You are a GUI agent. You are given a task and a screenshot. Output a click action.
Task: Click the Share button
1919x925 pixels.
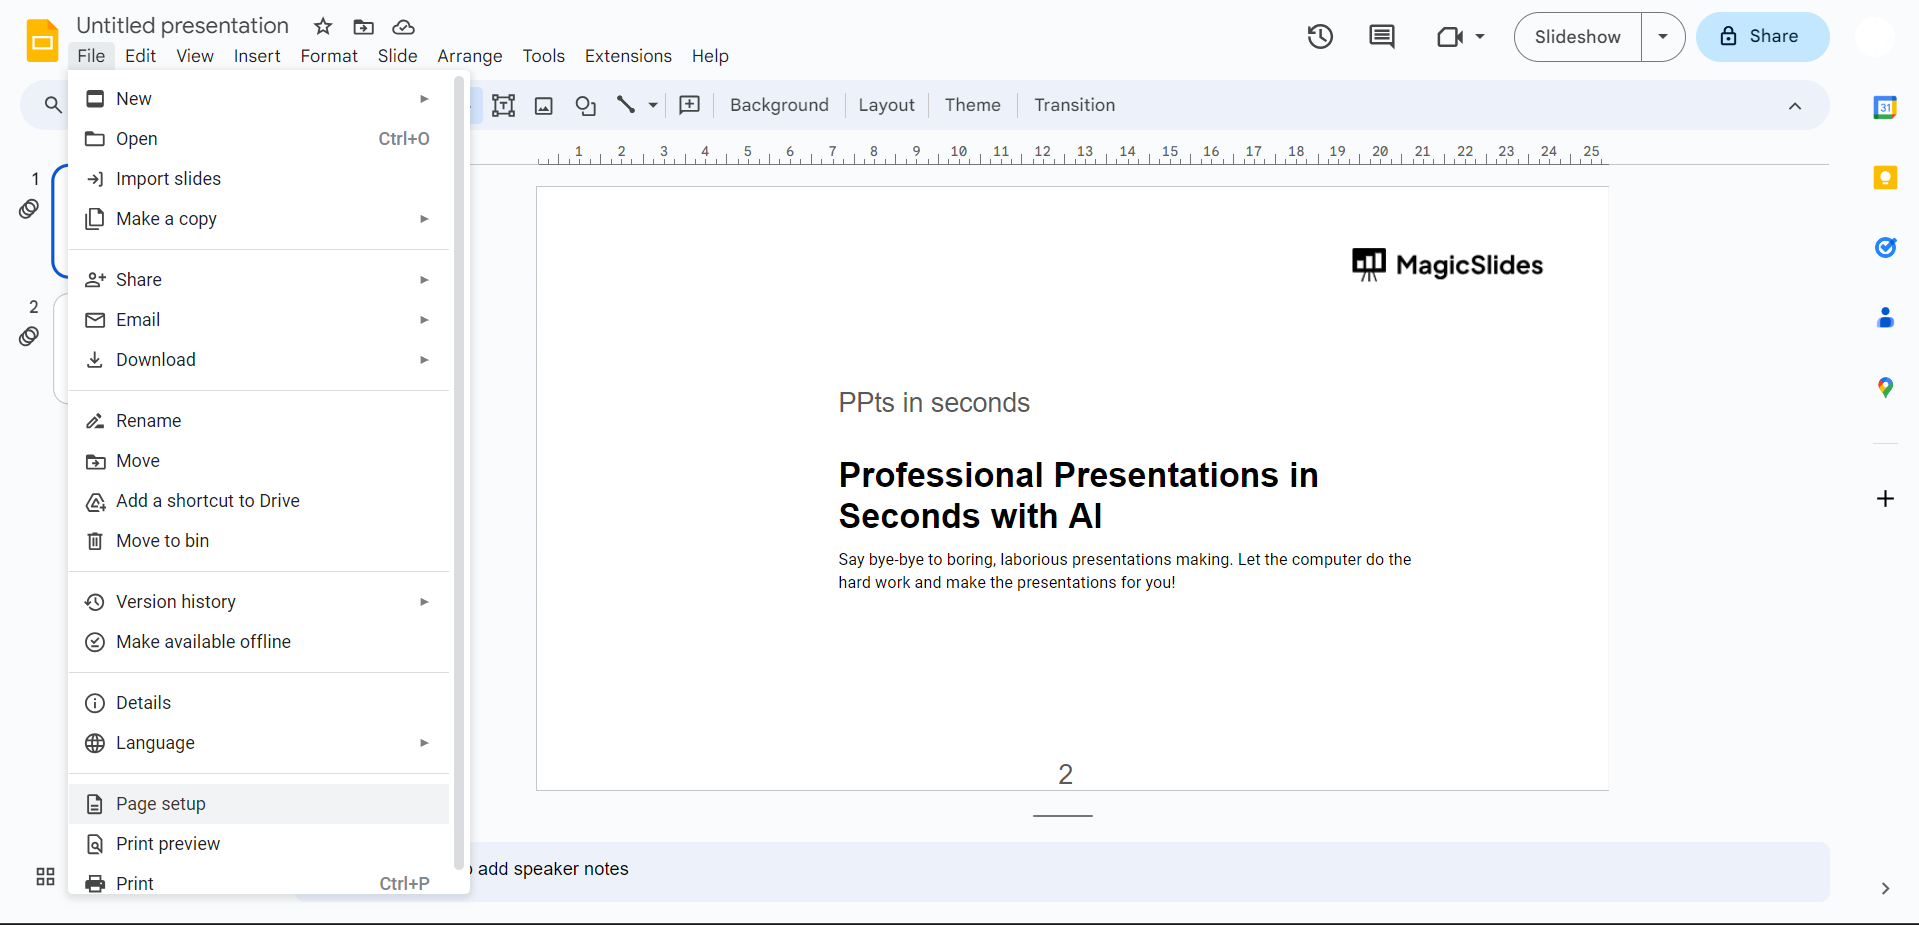coord(1762,37)
